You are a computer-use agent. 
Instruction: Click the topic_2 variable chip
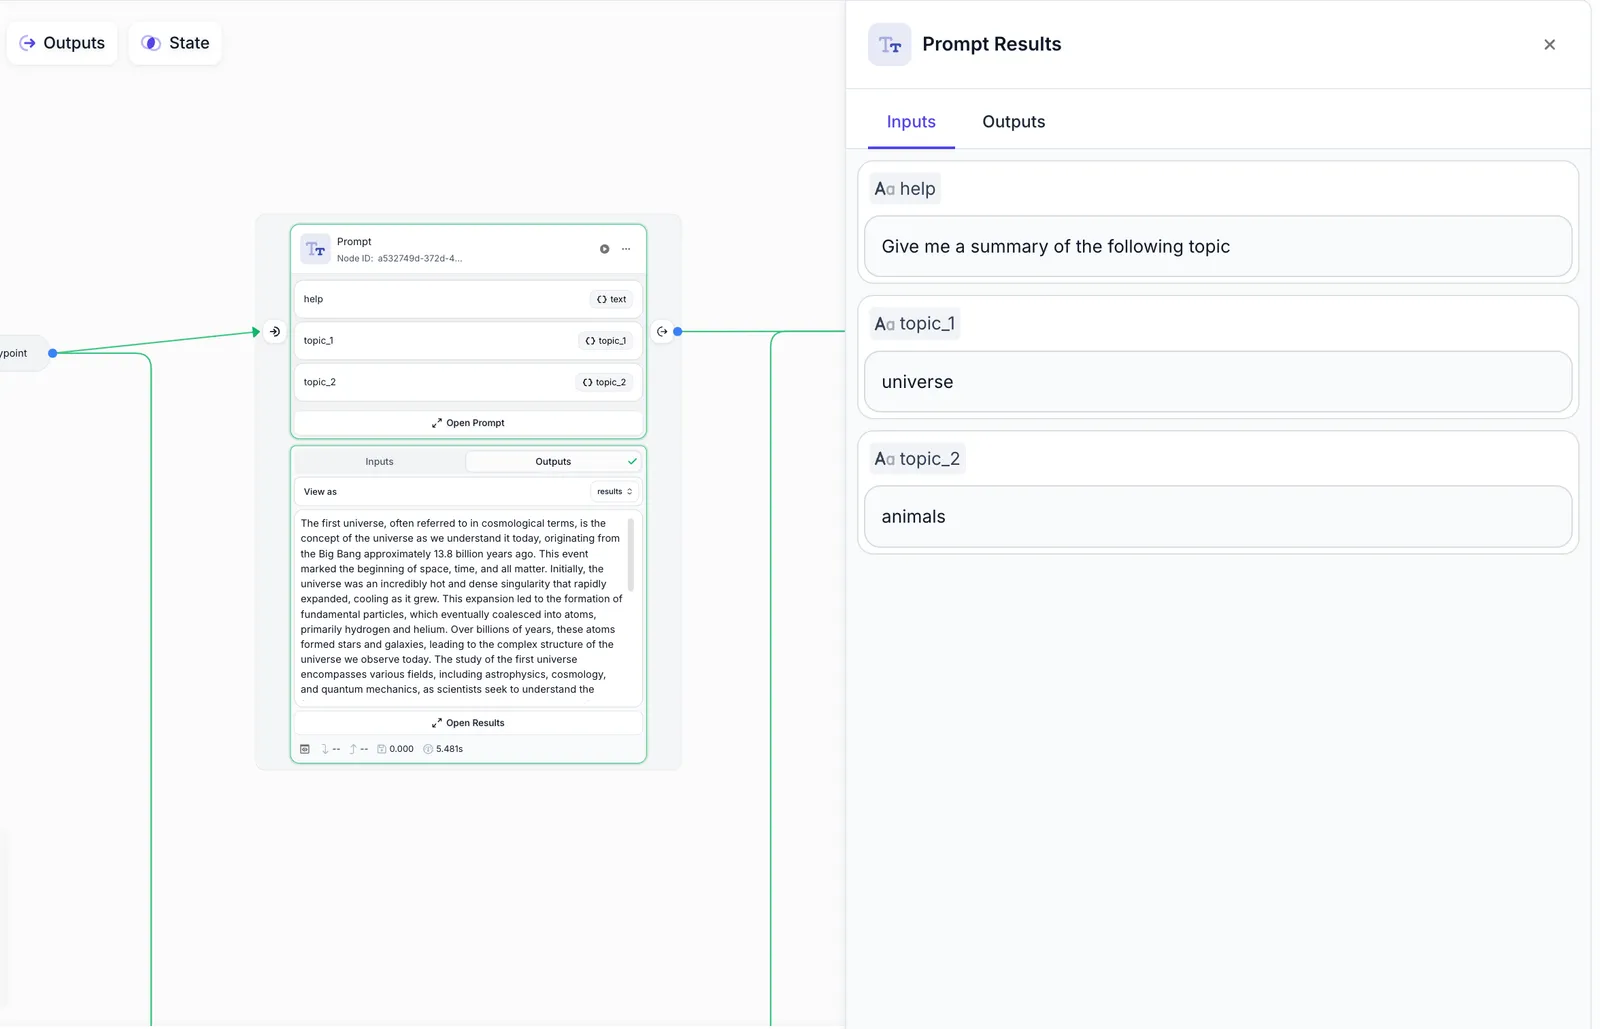click(604, 382)
